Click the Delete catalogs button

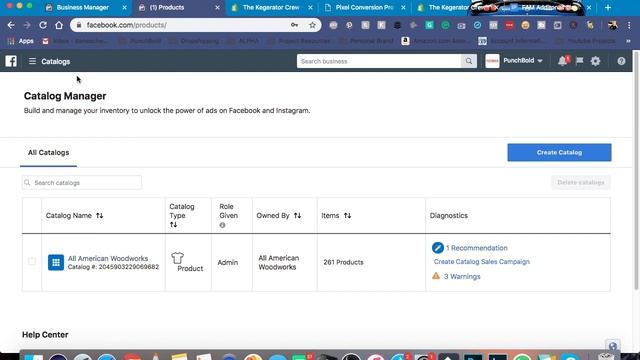580,182
